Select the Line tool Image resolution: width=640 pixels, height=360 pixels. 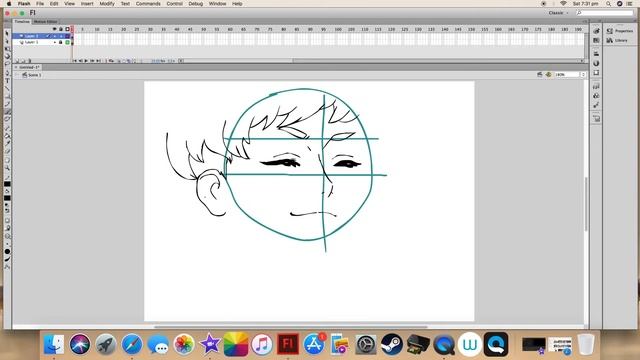[x=7, y=89]
